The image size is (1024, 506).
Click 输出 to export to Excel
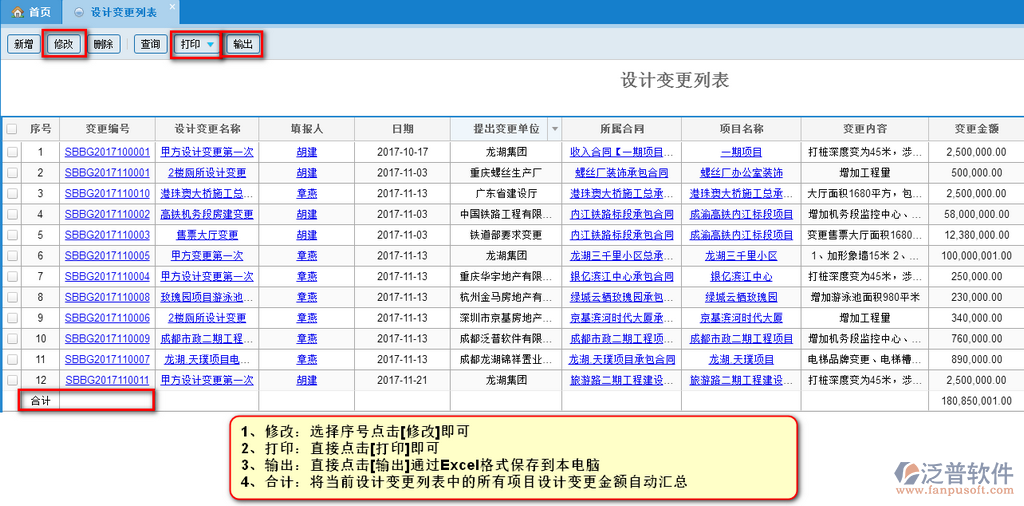click(243, 44)
